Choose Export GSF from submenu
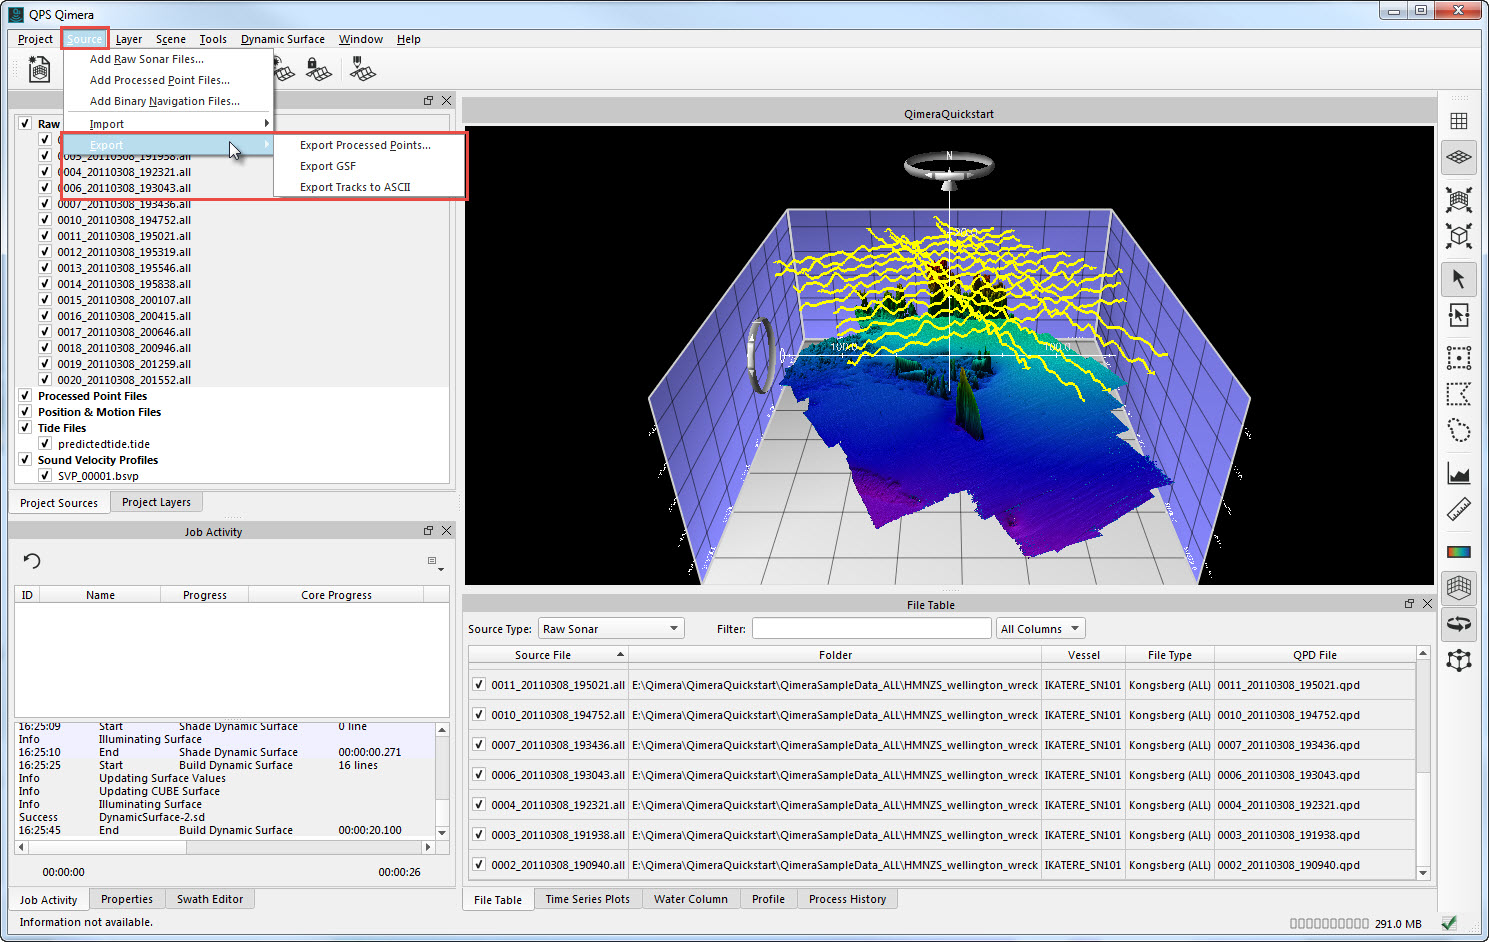1489x942 pixels. [x=328, y=166]
